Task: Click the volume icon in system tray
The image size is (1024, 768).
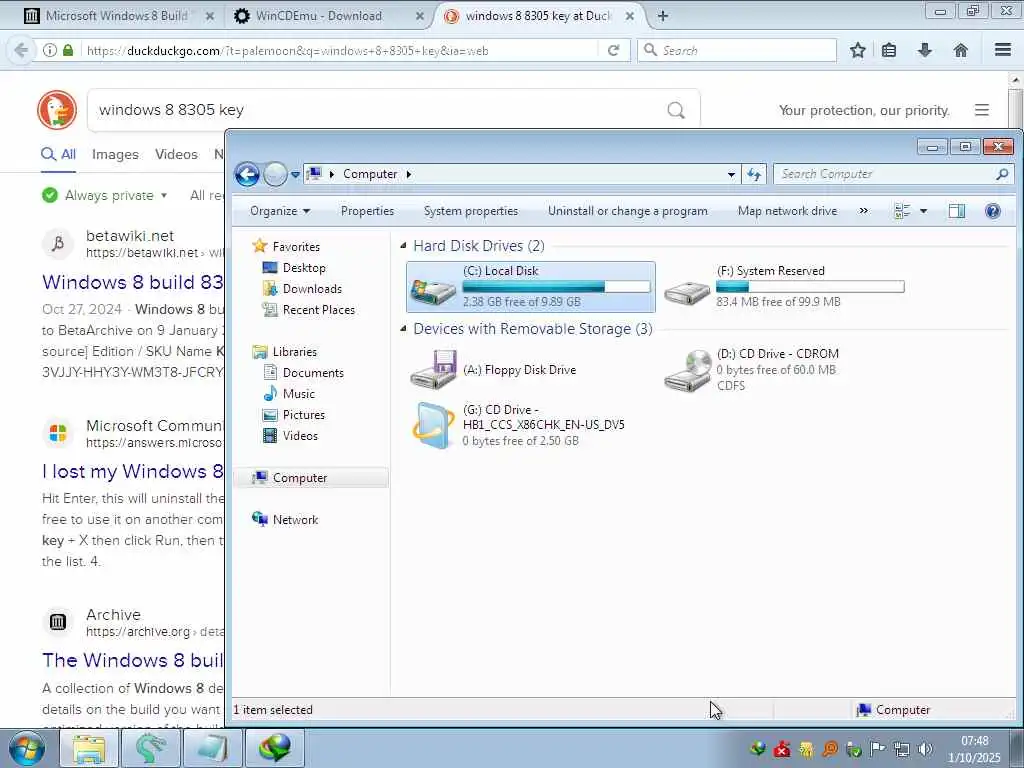Action: pyautogui.click(x=925, y=749)
